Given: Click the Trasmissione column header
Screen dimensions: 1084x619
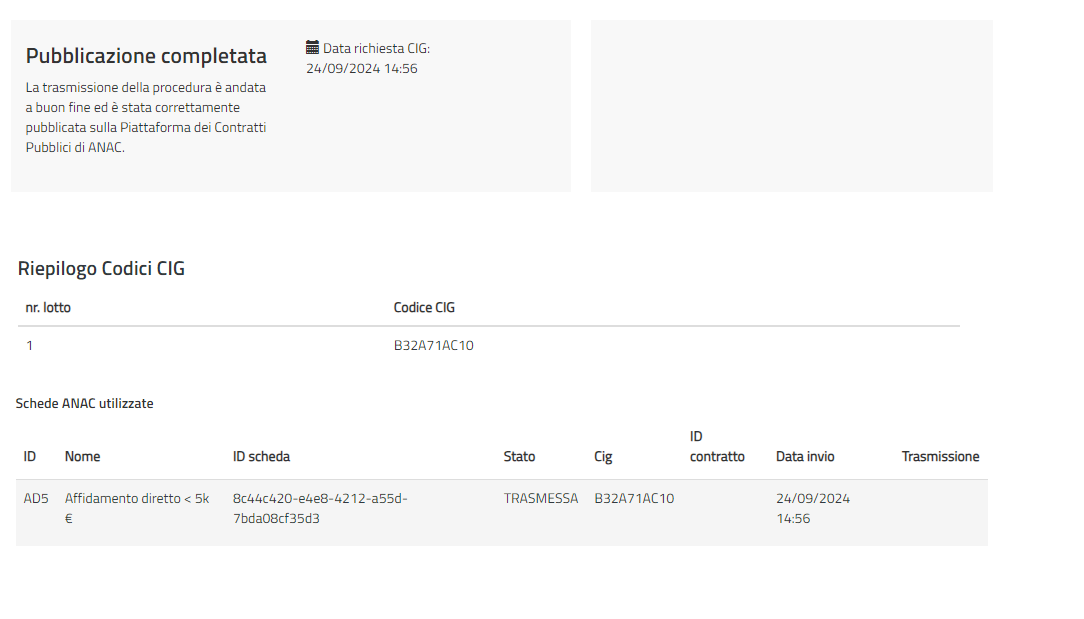Looking at the screenshot, I should click(940, 456).
